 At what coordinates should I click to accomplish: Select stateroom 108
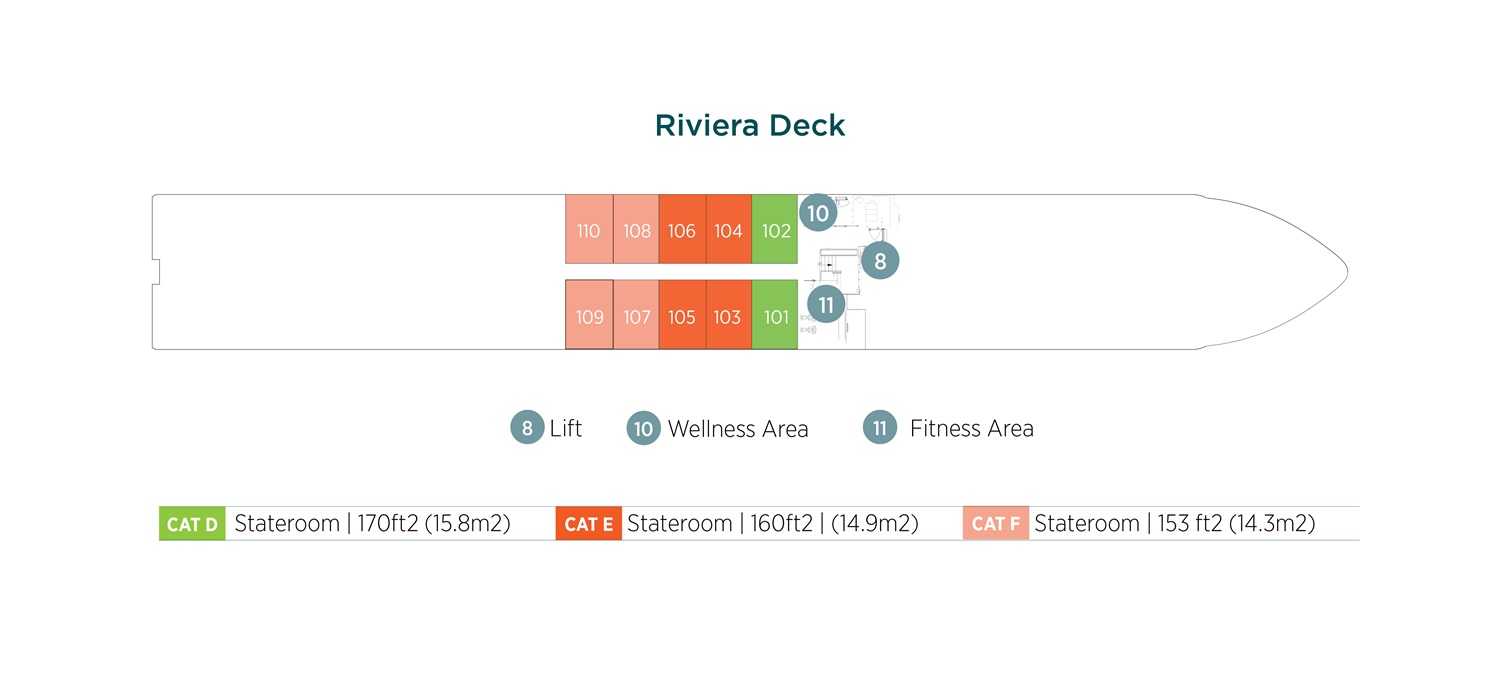pos(636,229)
